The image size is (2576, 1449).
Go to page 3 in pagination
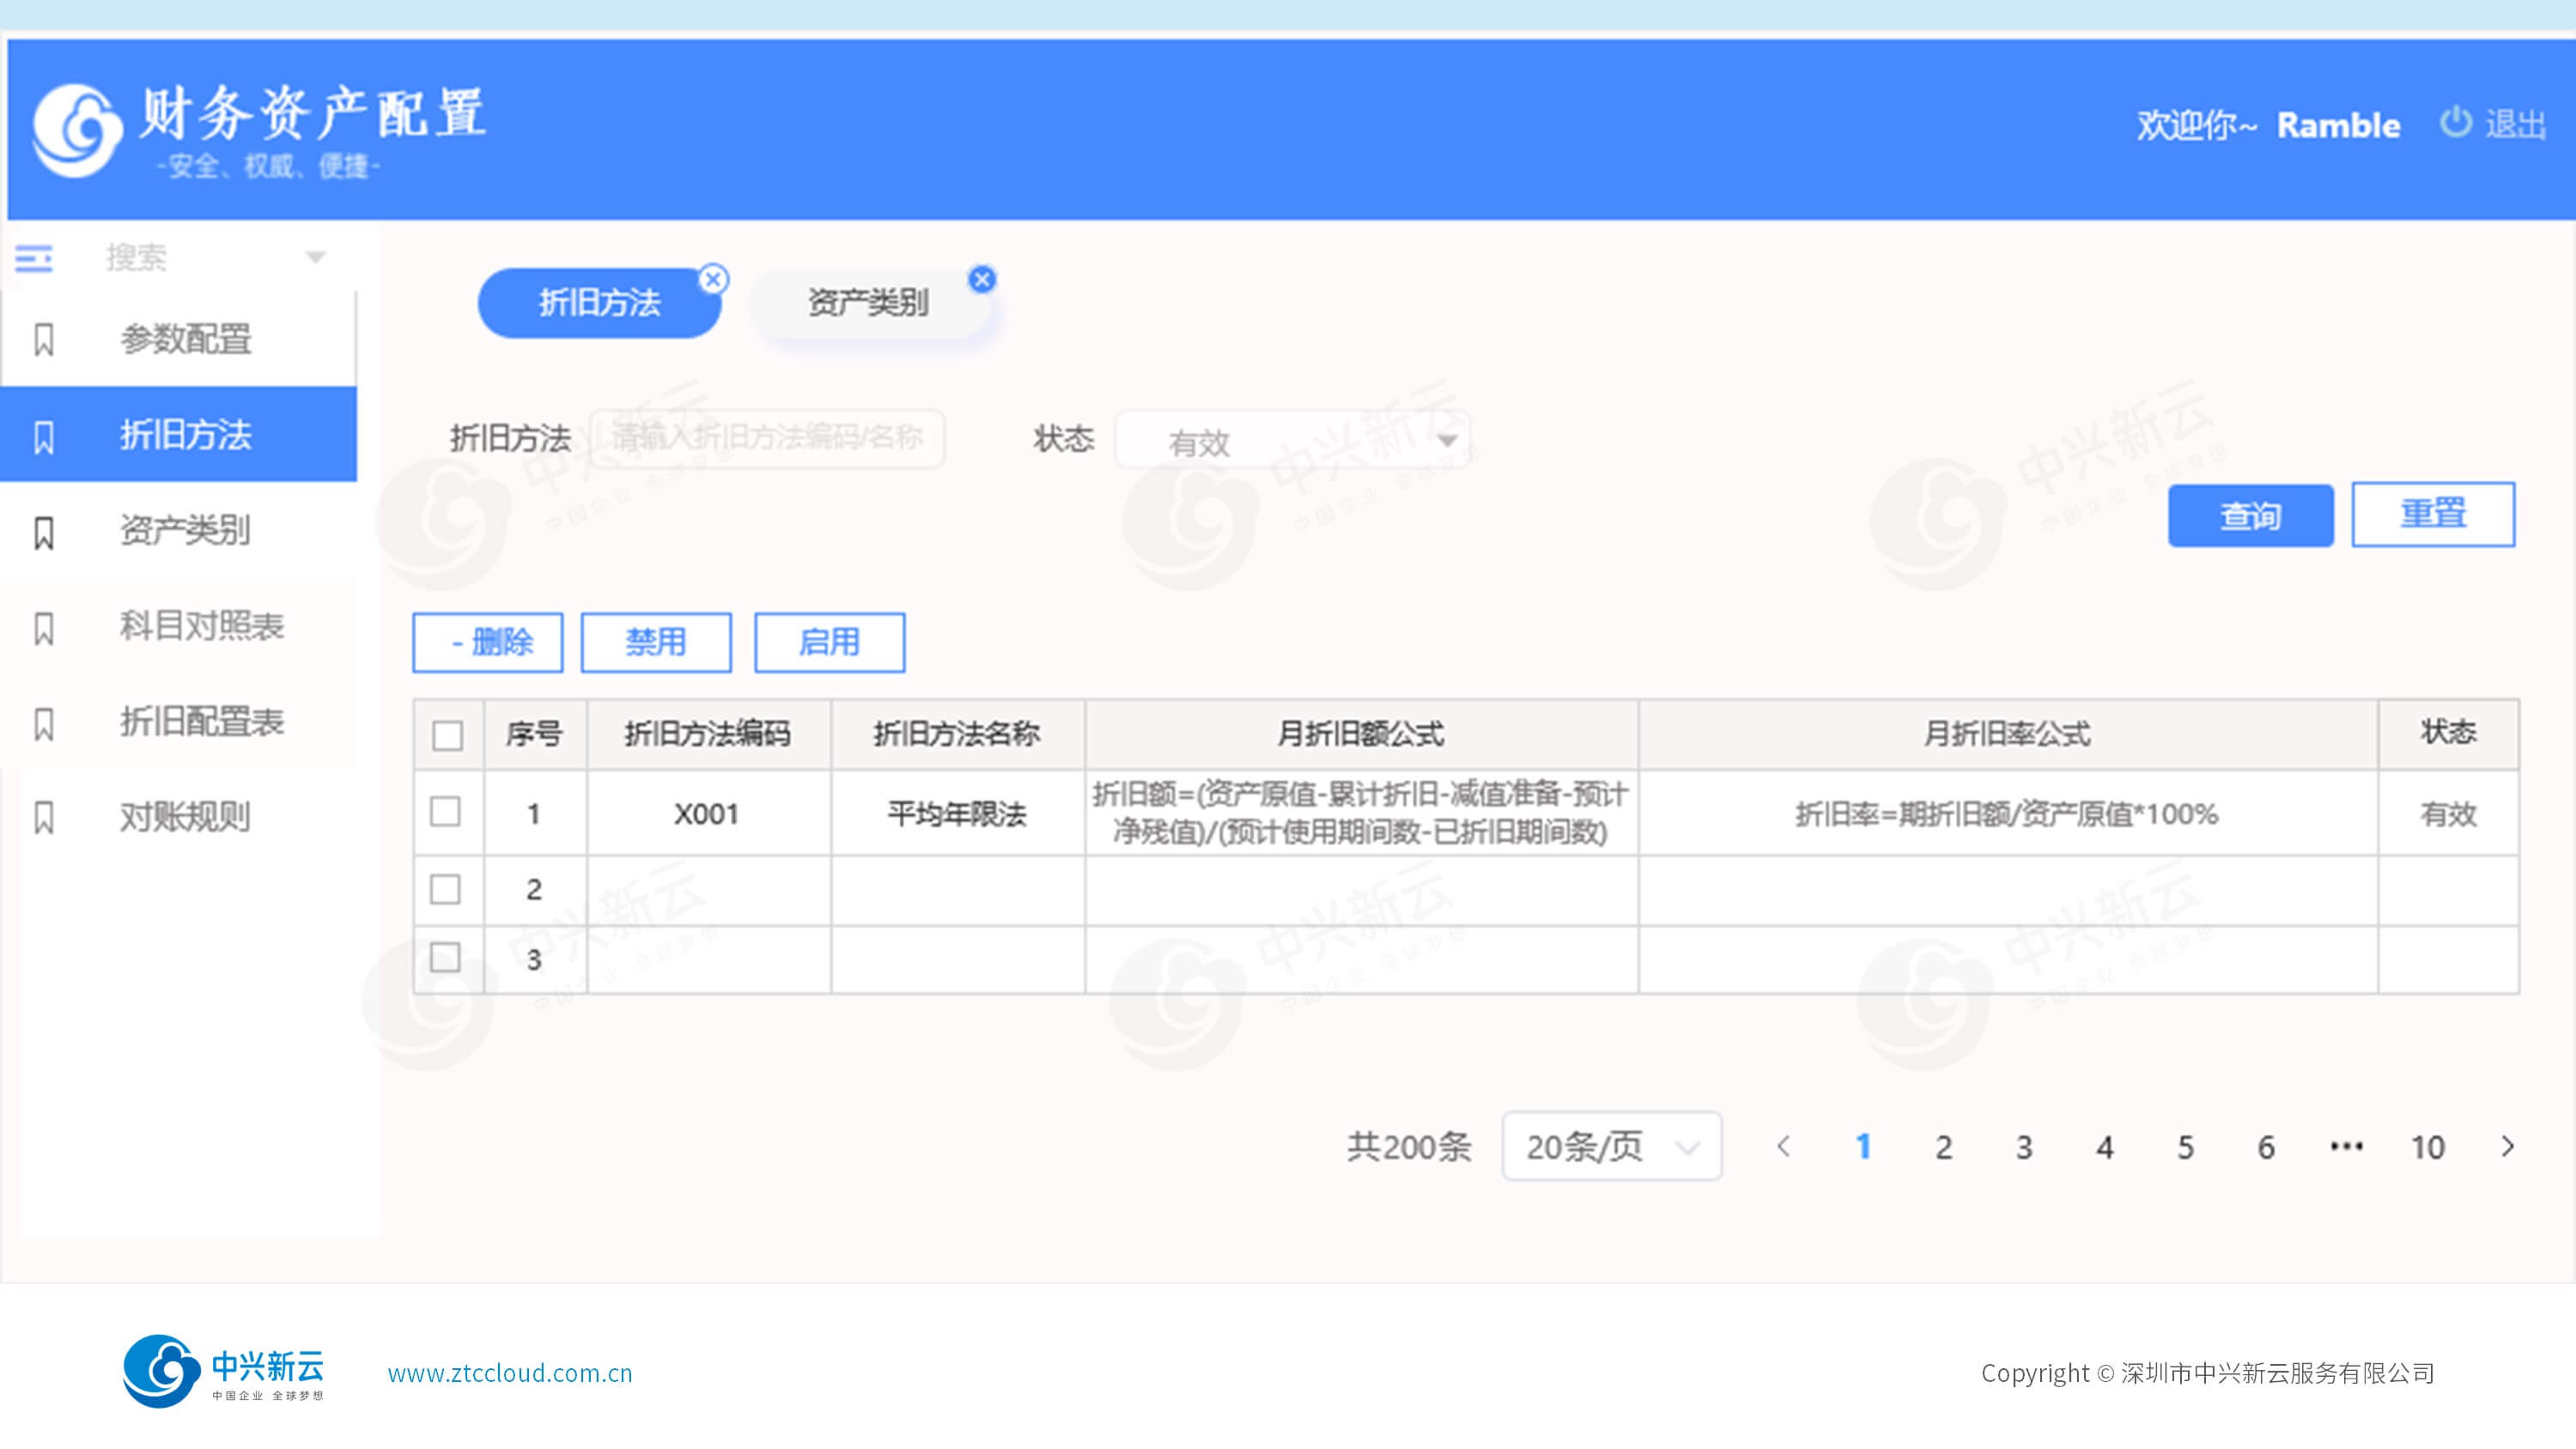(x=2024, y=1146)
